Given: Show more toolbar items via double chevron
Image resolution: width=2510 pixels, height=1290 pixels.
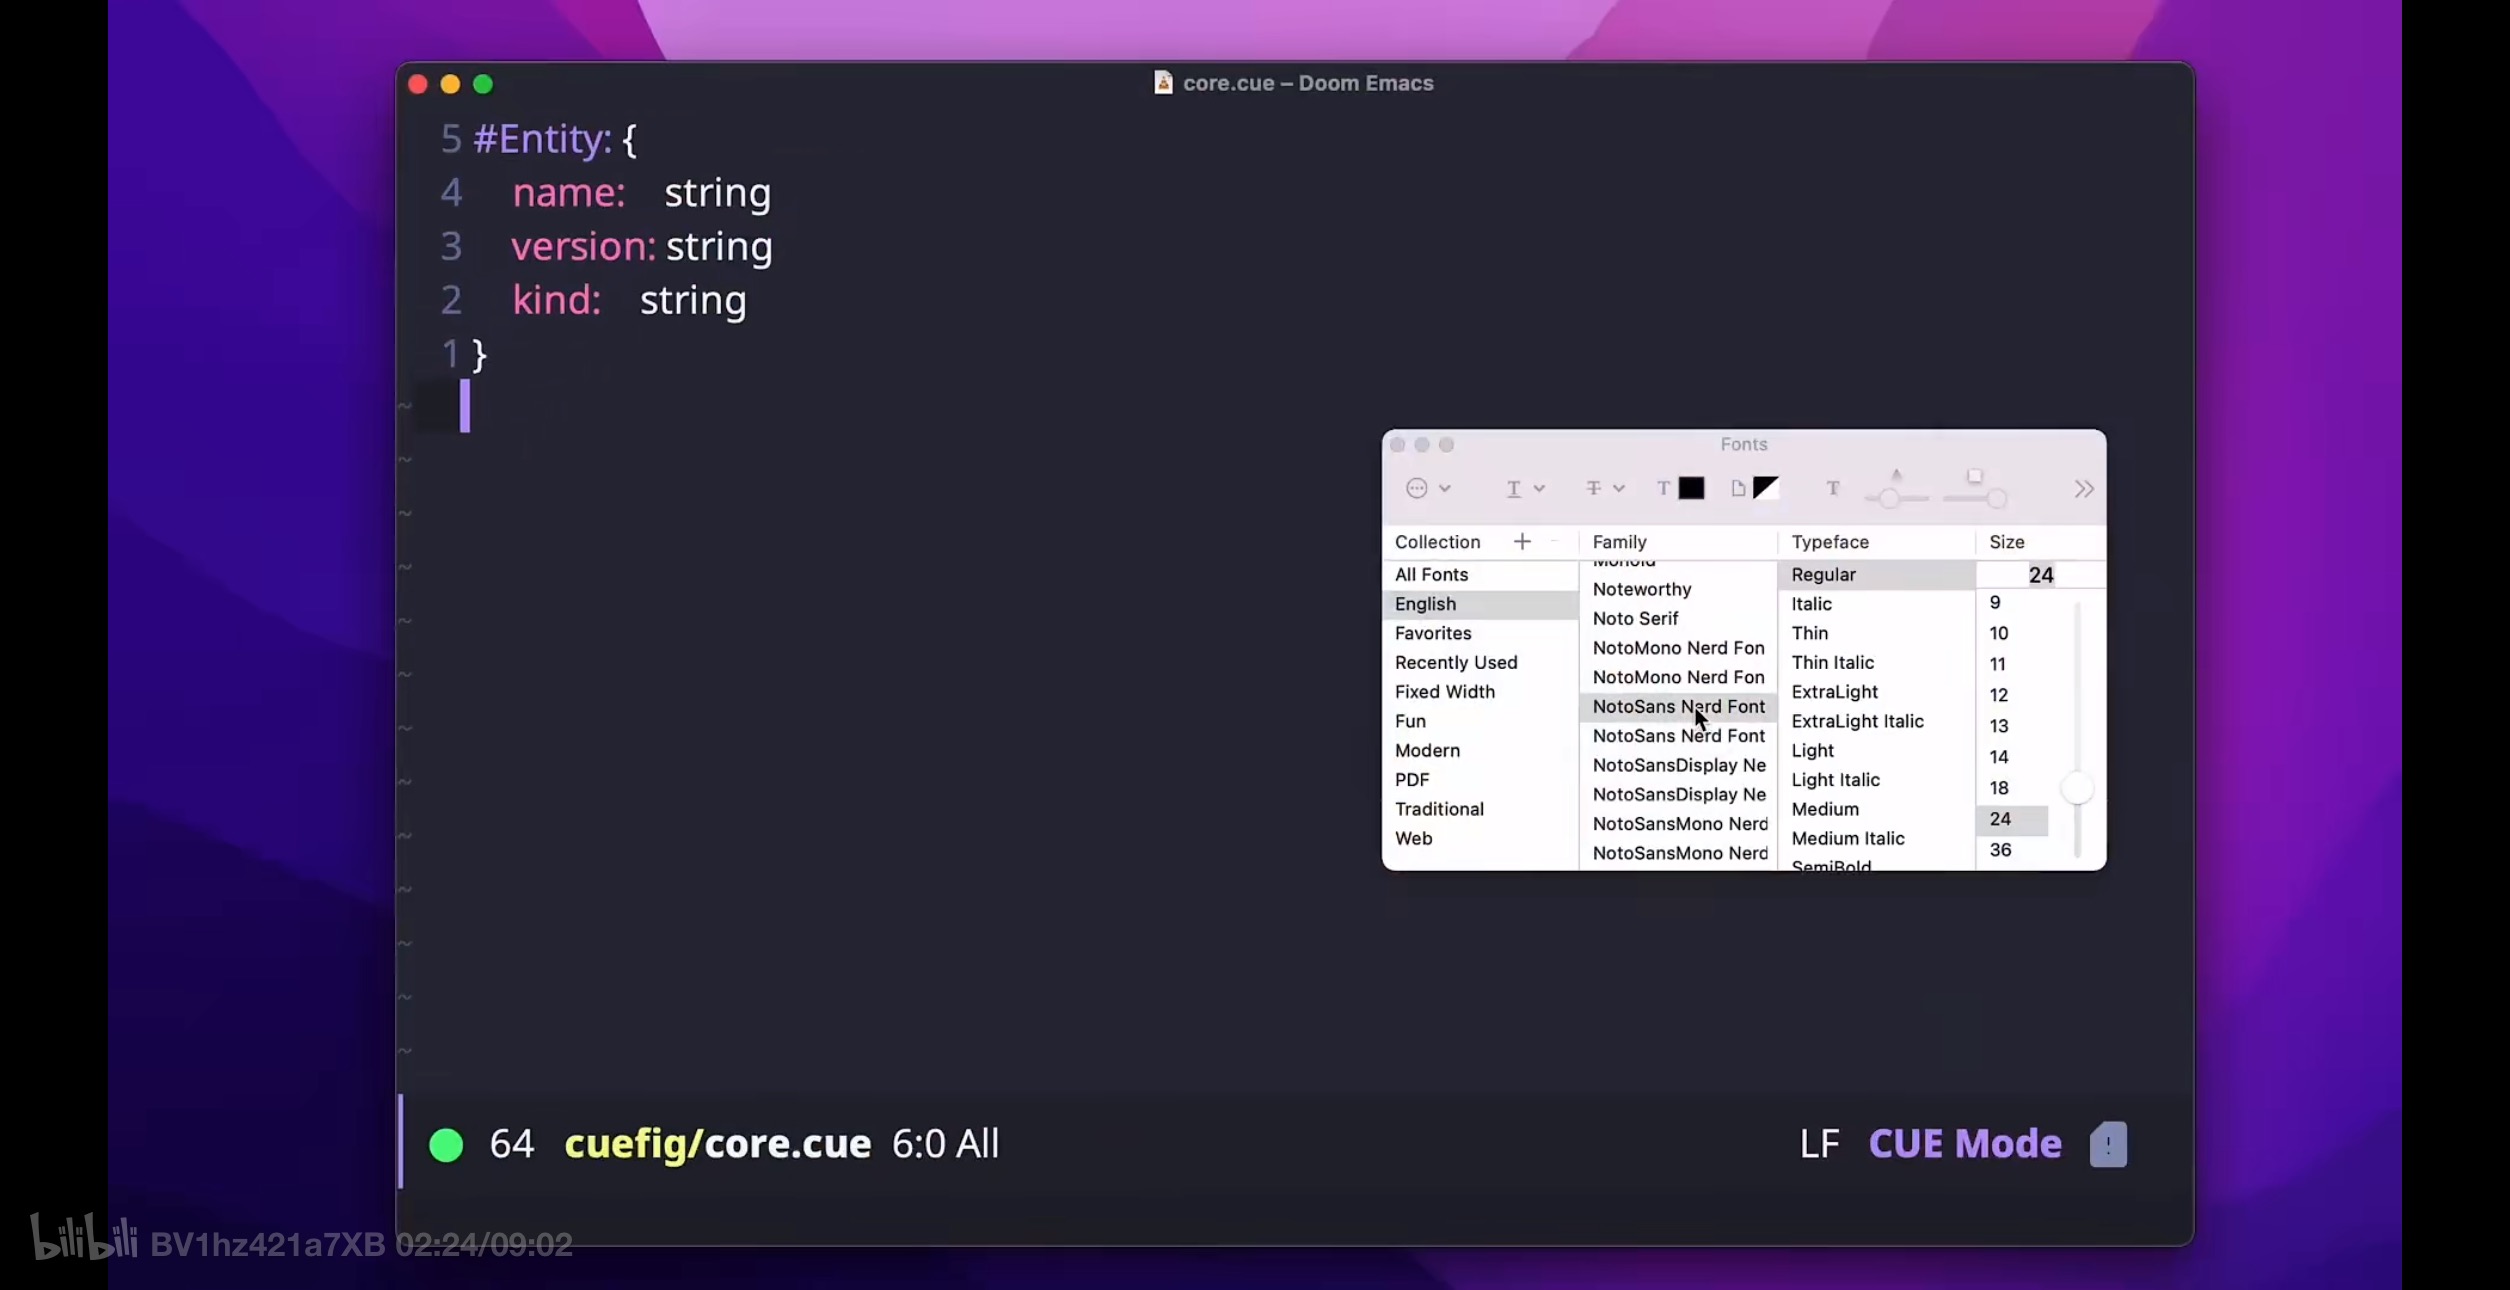Looking at the screenshot, I should 2084,489.
